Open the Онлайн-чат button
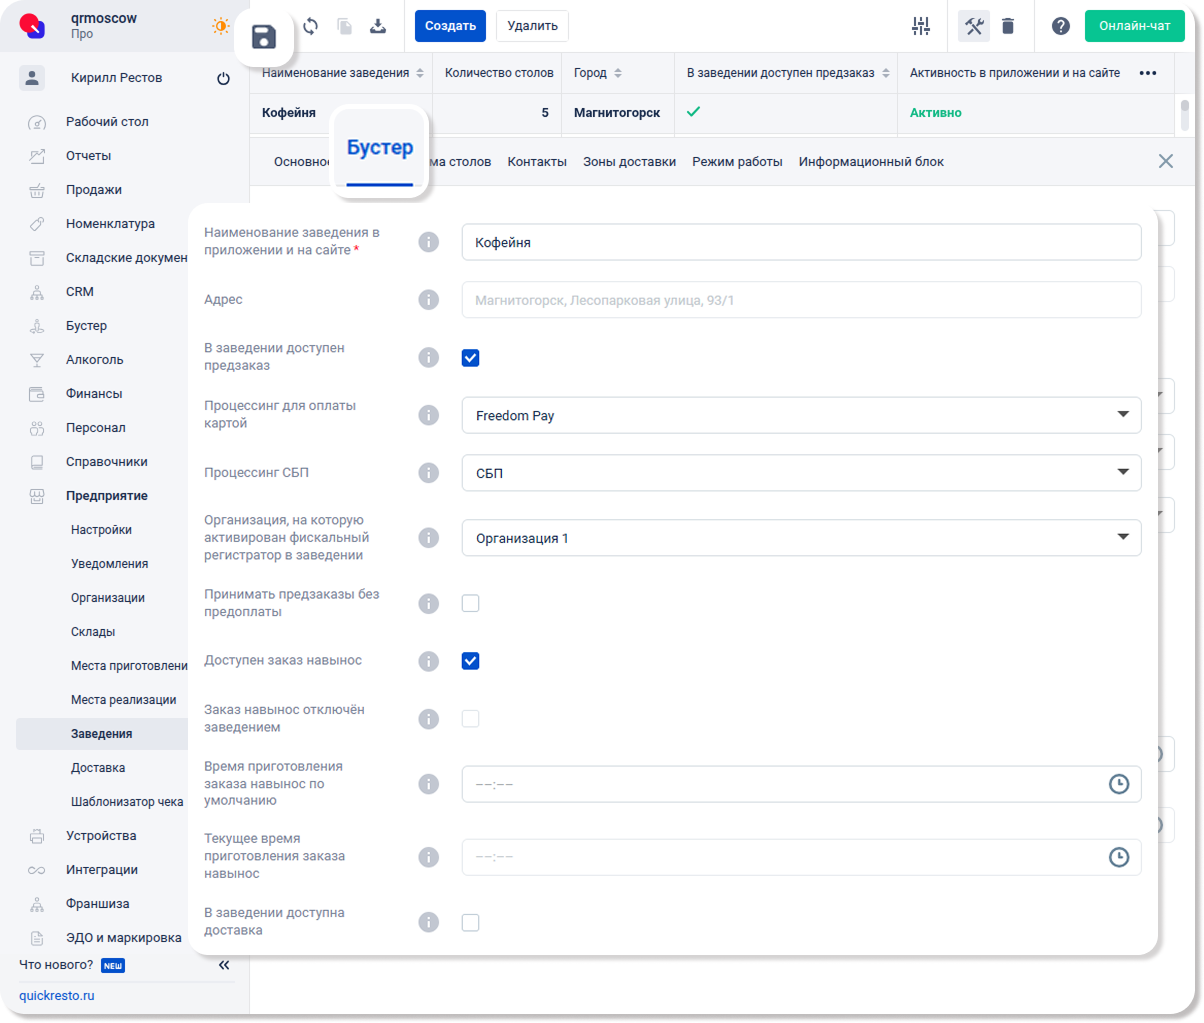Screen dimensions: 1204x1023 [x=1134, y=26]
